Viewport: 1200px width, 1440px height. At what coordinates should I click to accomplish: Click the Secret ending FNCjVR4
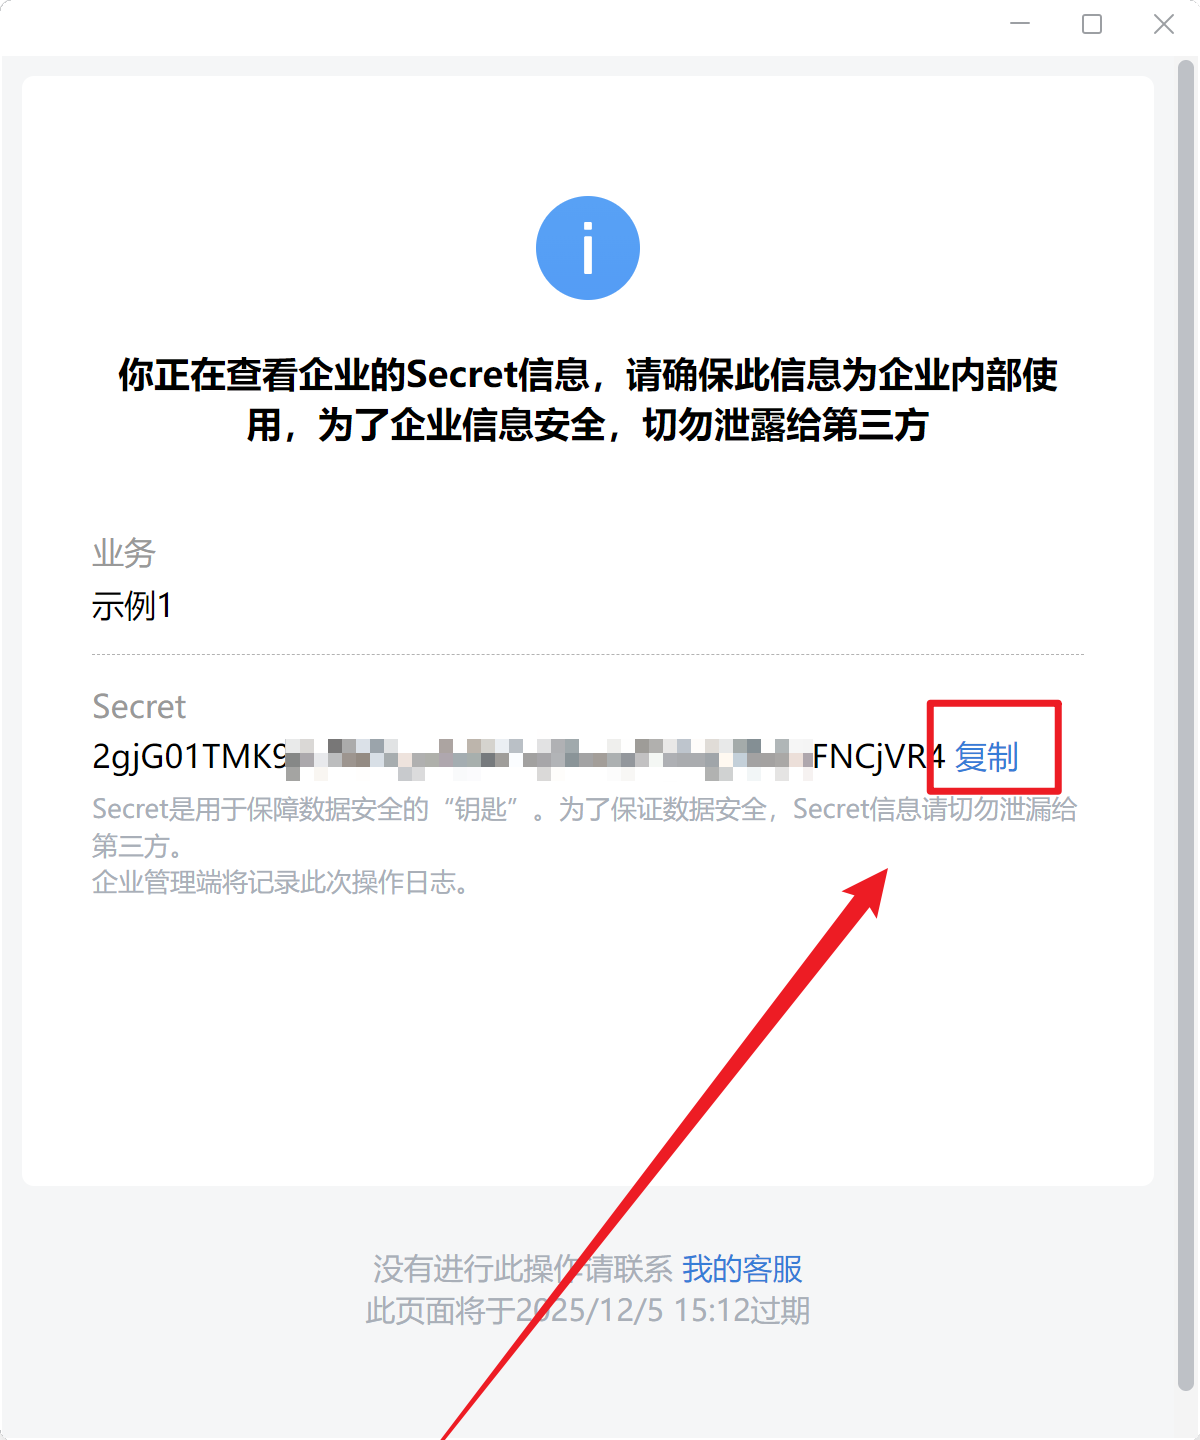[879, 757]
